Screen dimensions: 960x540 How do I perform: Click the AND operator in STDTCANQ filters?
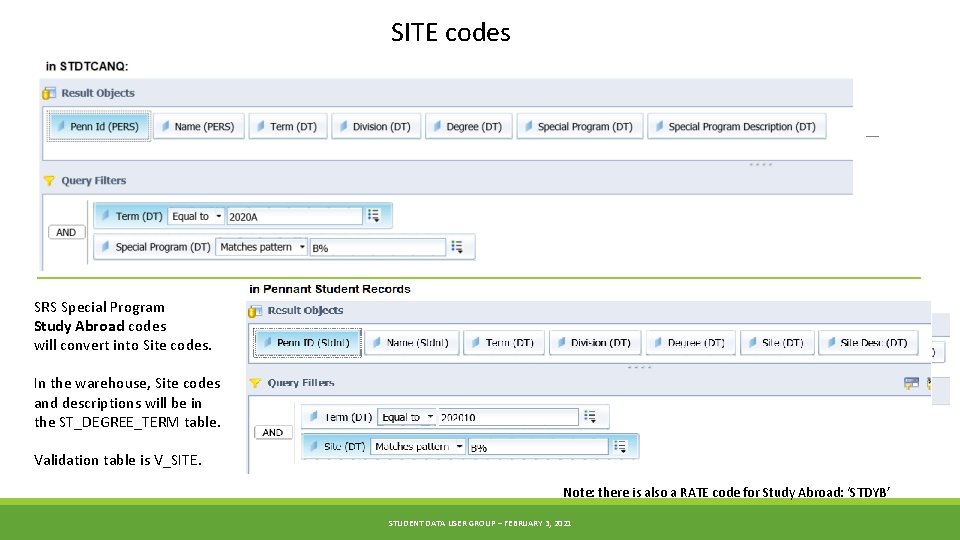[x=66, y=232]
